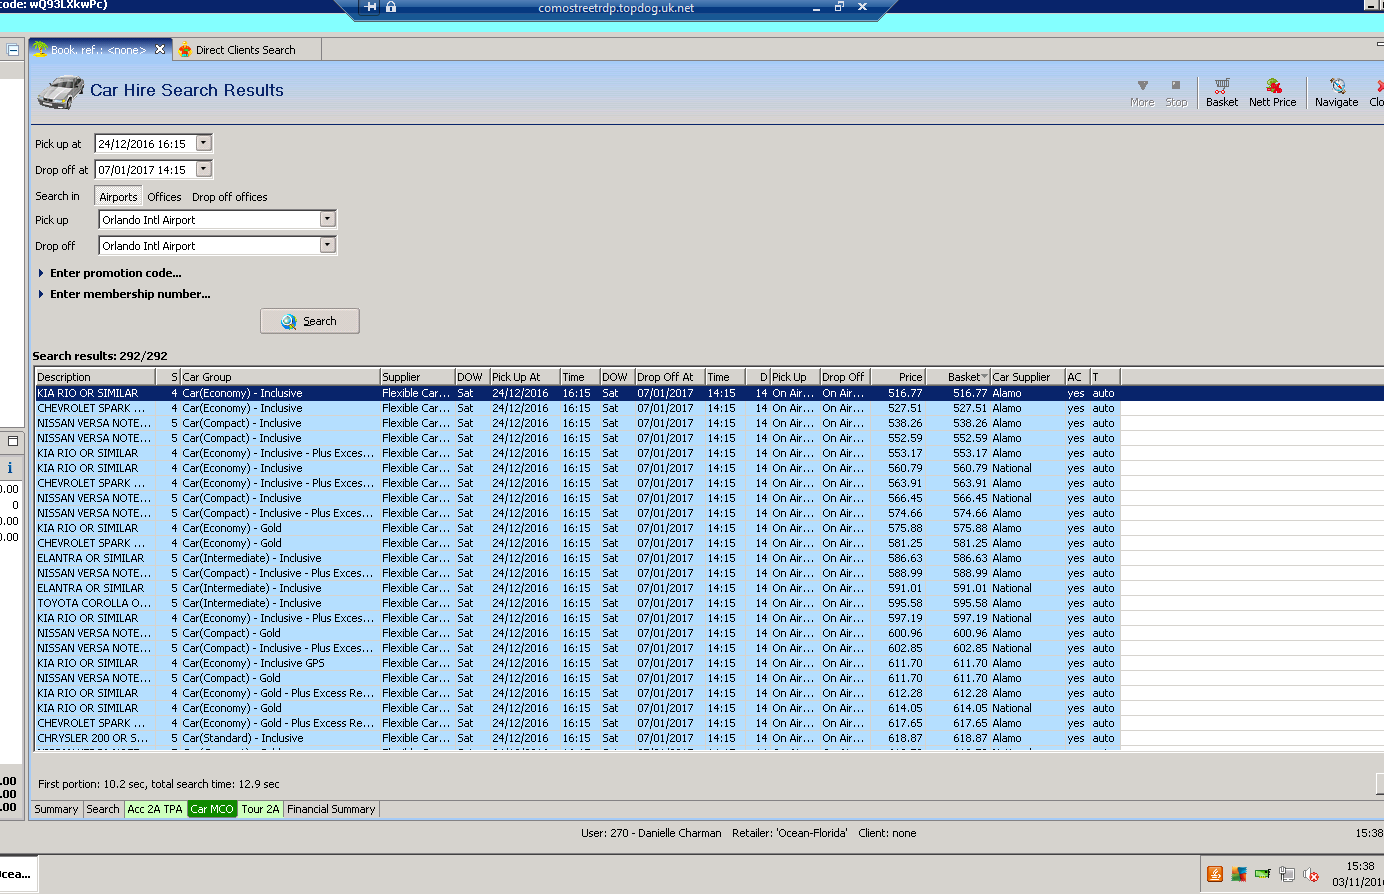Open the Financial Summary bottom tab
1384x894 pixels.
(331, 809)
